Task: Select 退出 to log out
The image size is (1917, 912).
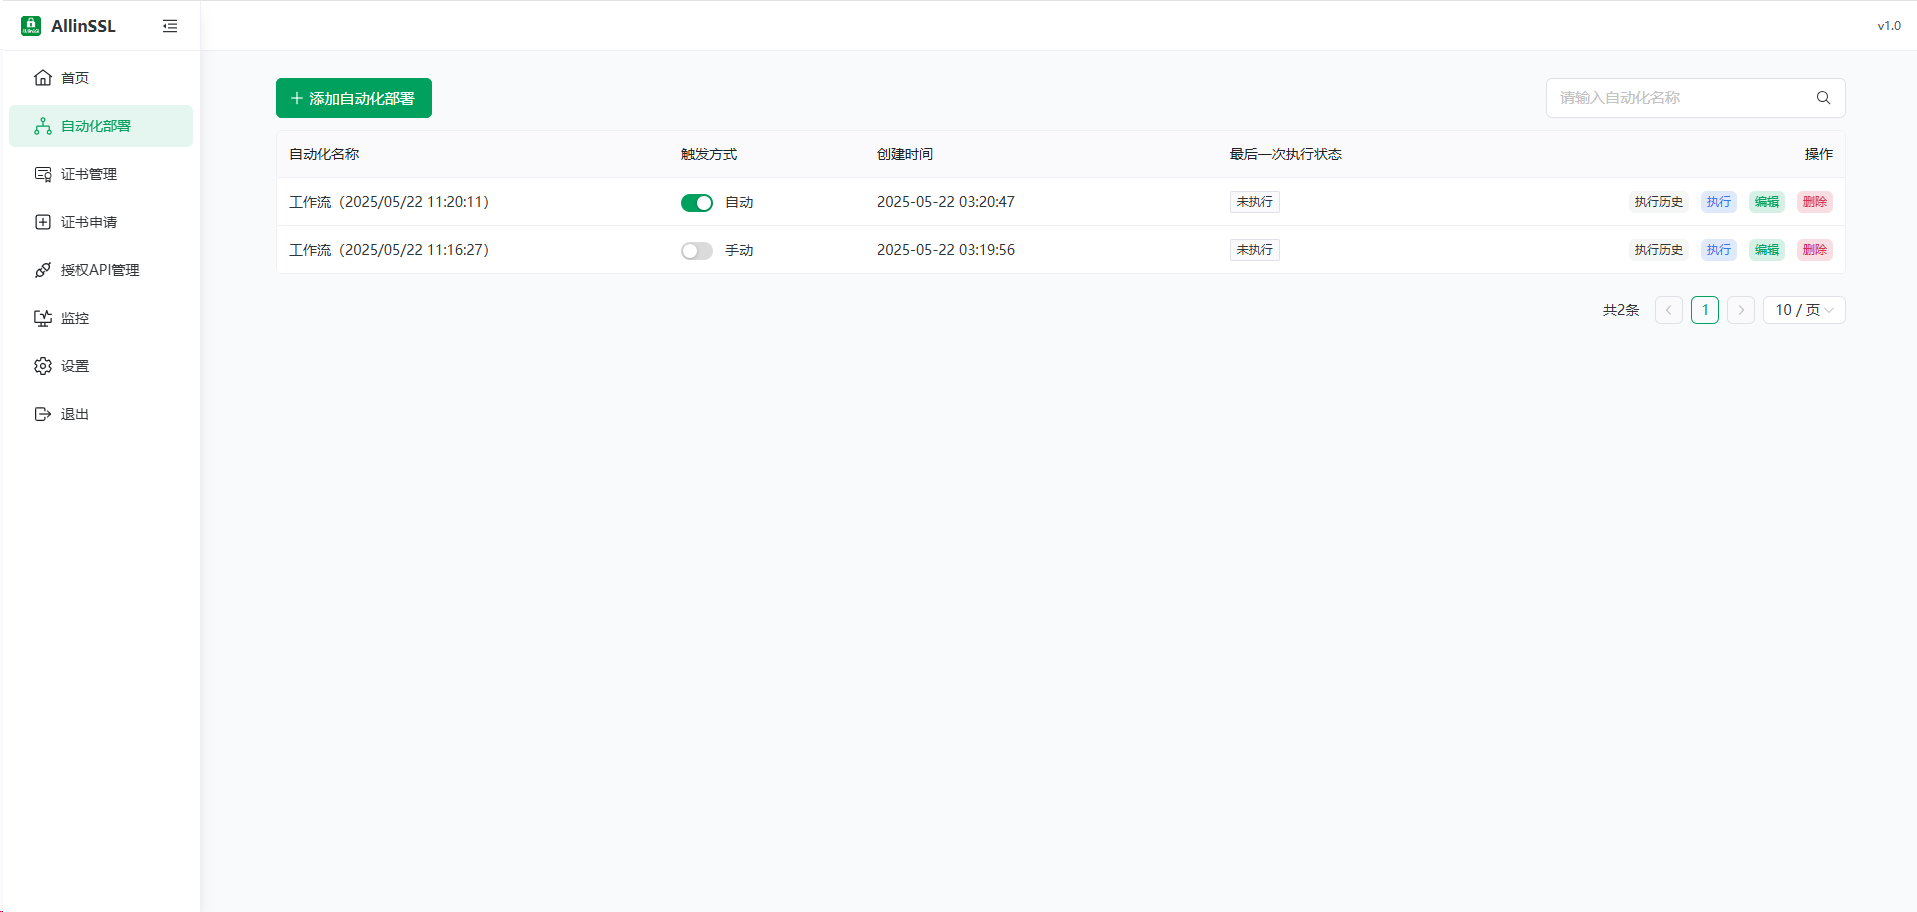Action: point(74,414)
